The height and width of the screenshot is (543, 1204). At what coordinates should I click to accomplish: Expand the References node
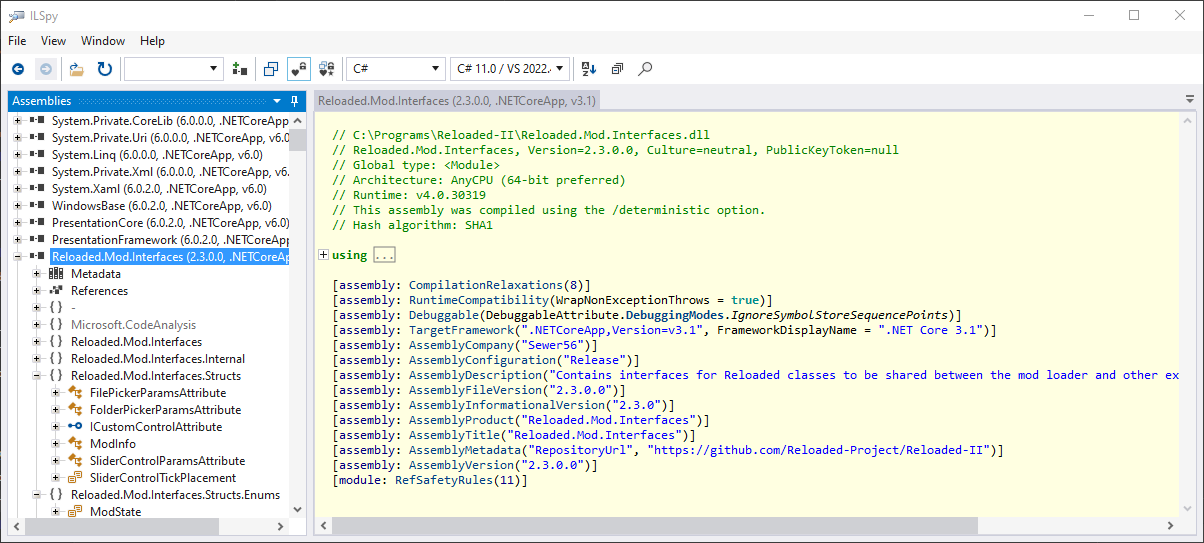point(37,291)
